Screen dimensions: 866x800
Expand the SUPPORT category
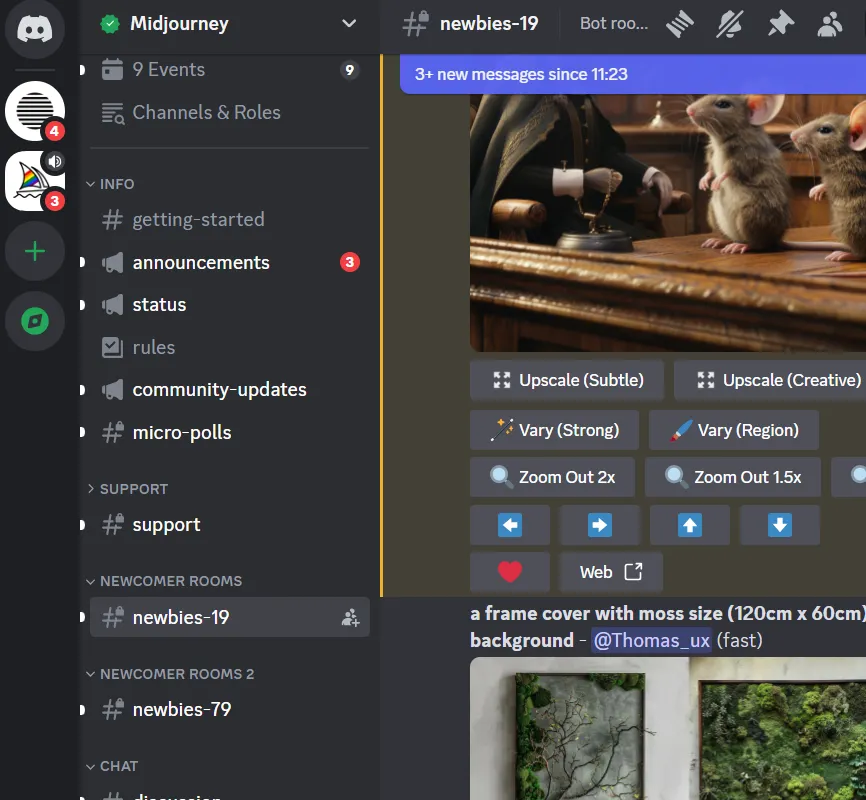[128, 489]
